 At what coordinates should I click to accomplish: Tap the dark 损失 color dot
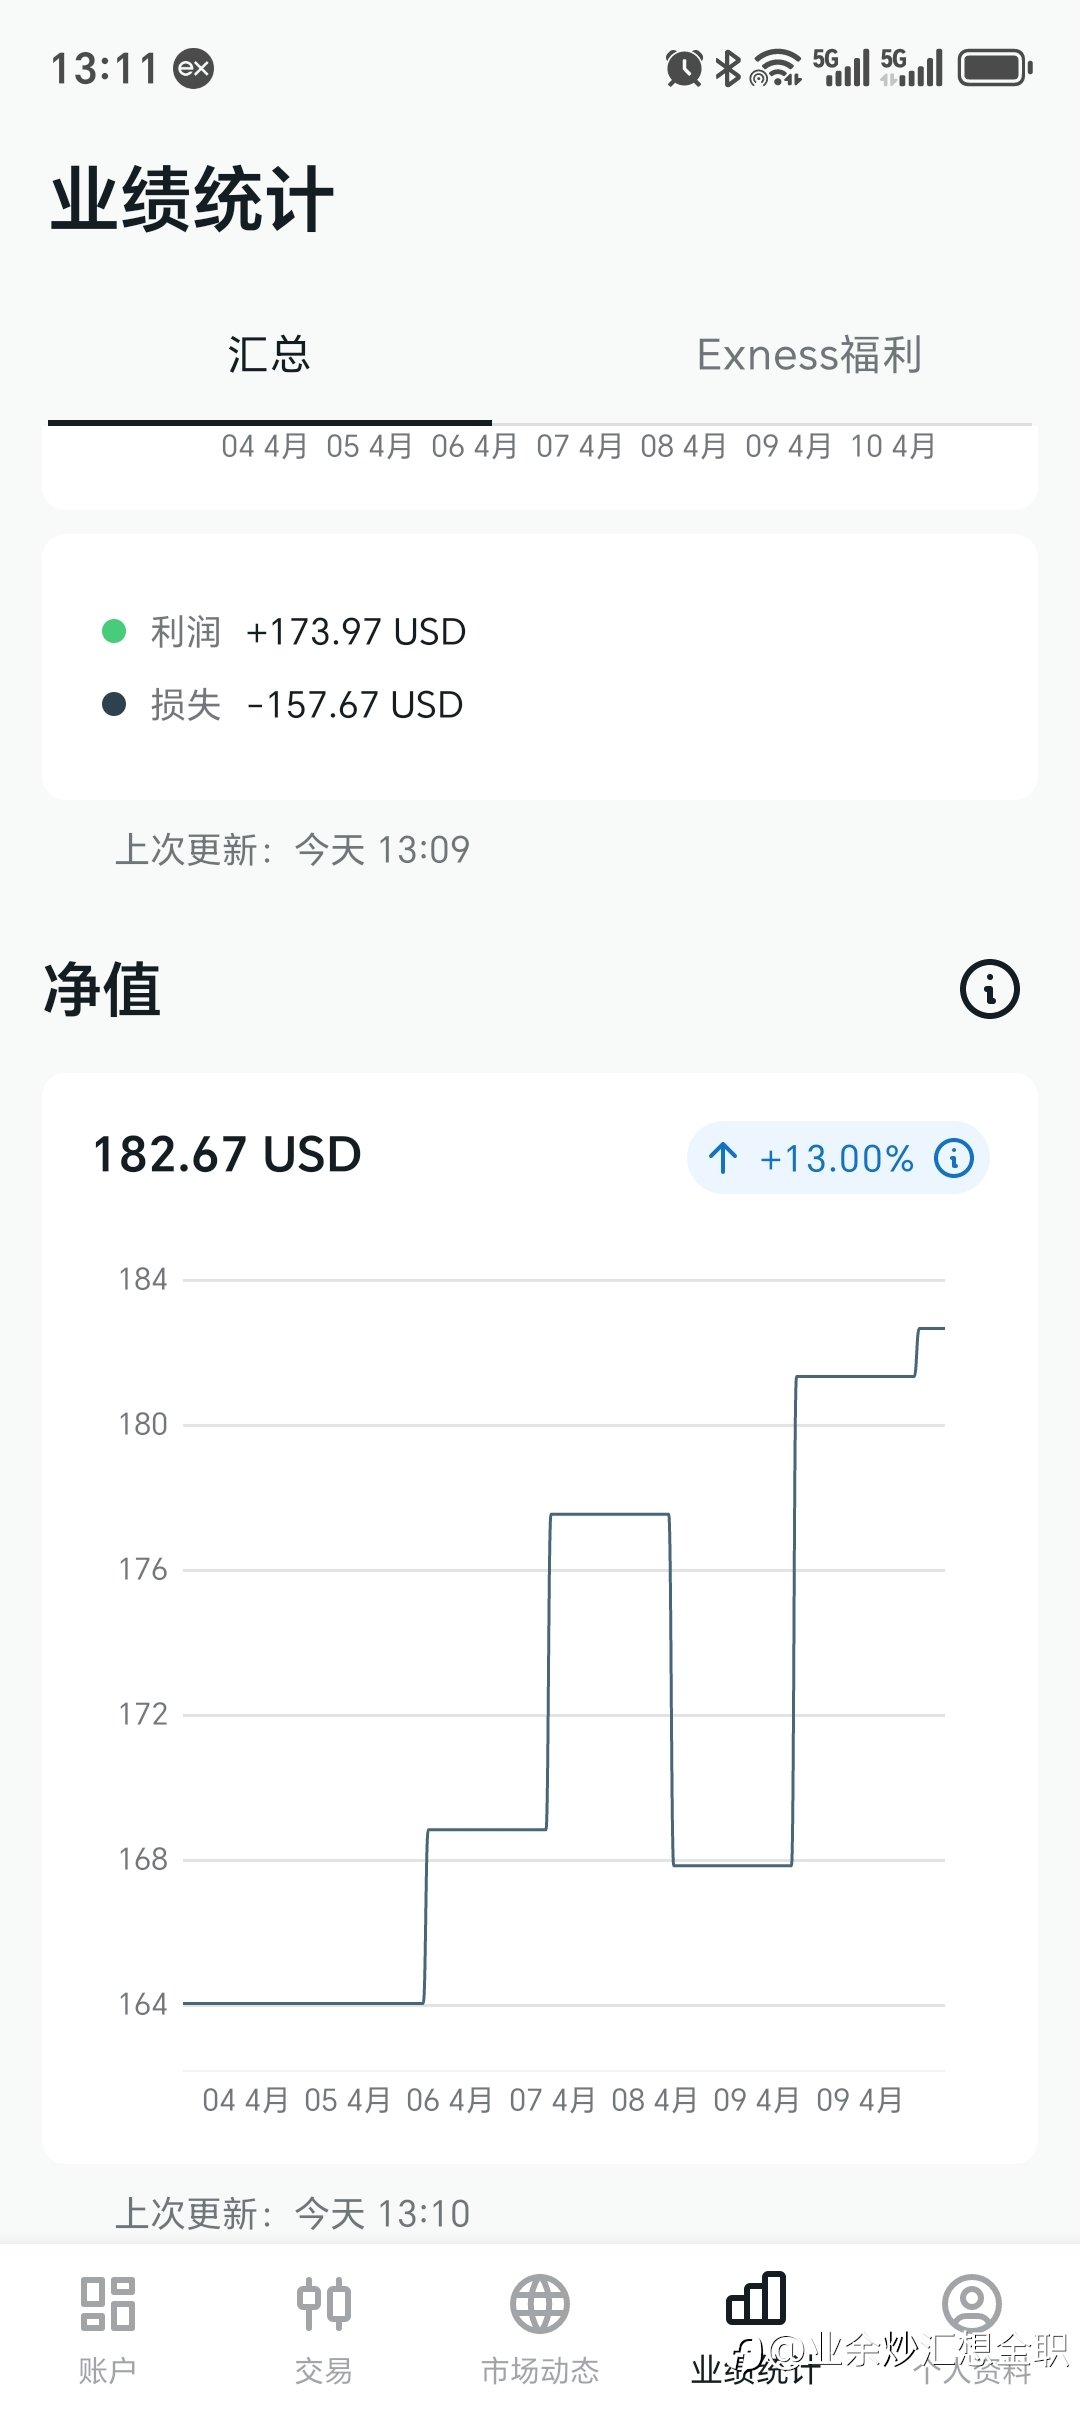[114, 704]
